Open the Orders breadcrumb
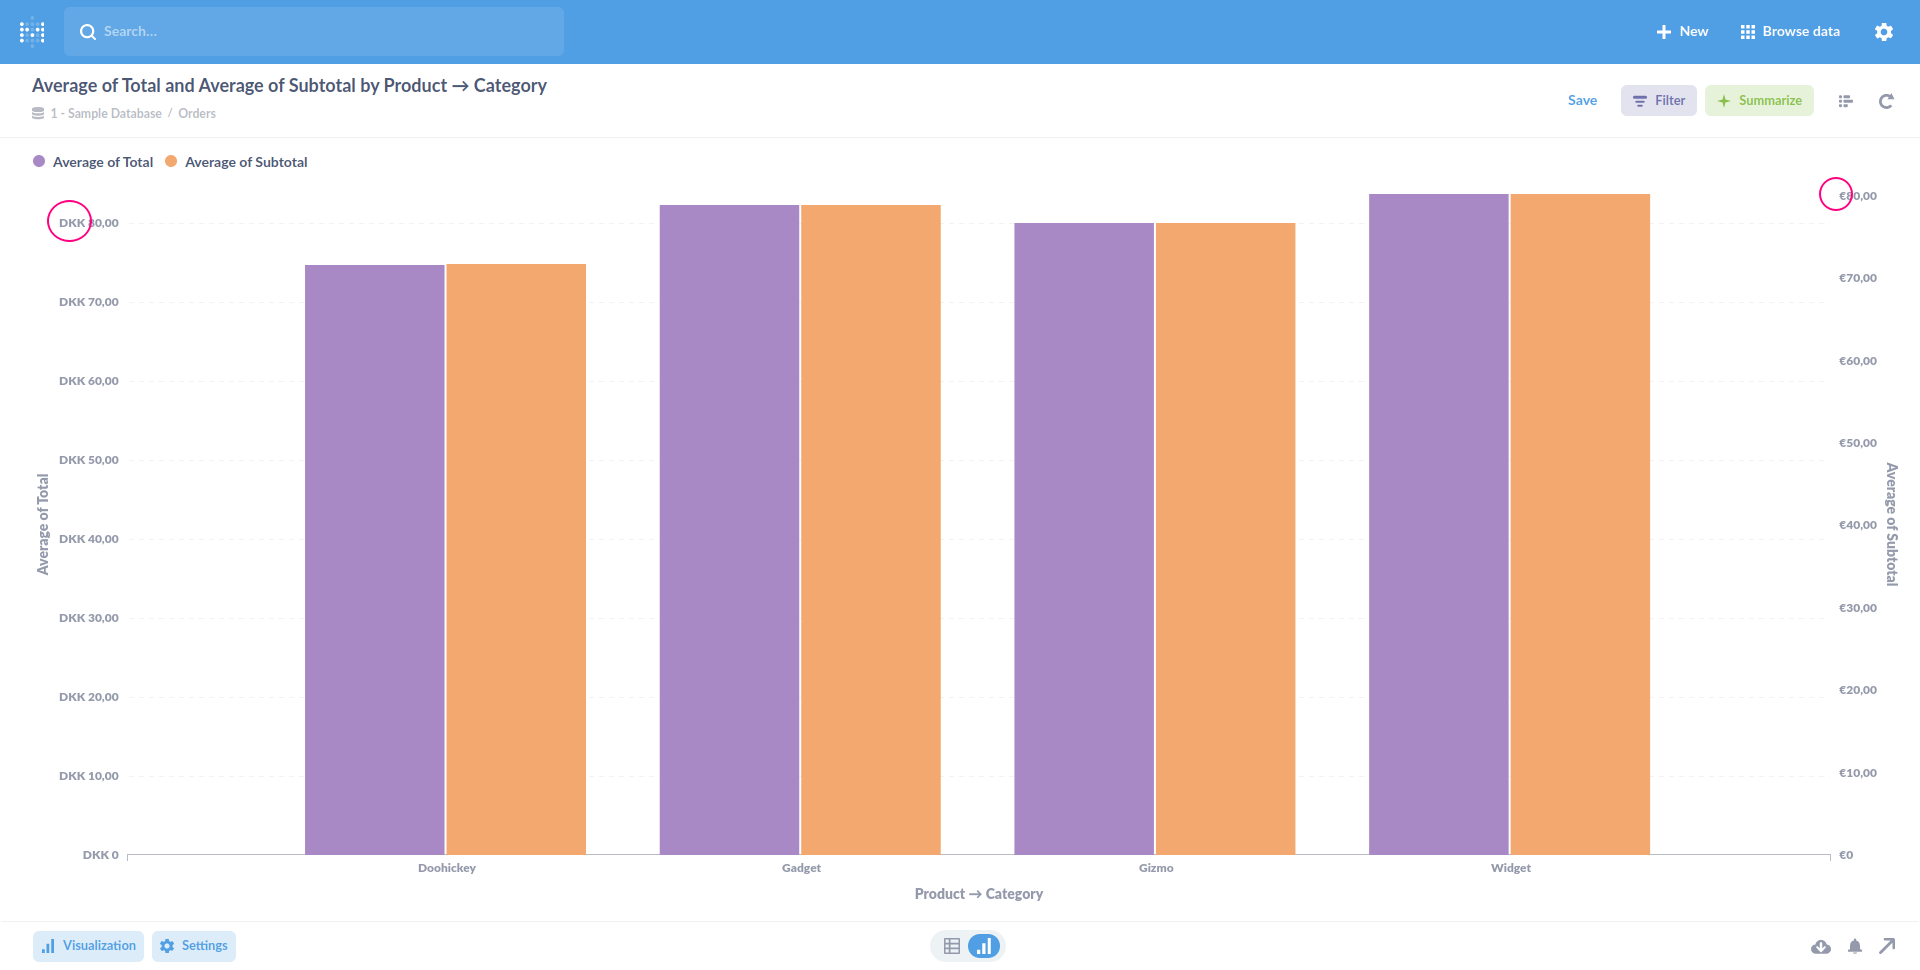This screenshot has width=1920, height=970. click(197, 113)
